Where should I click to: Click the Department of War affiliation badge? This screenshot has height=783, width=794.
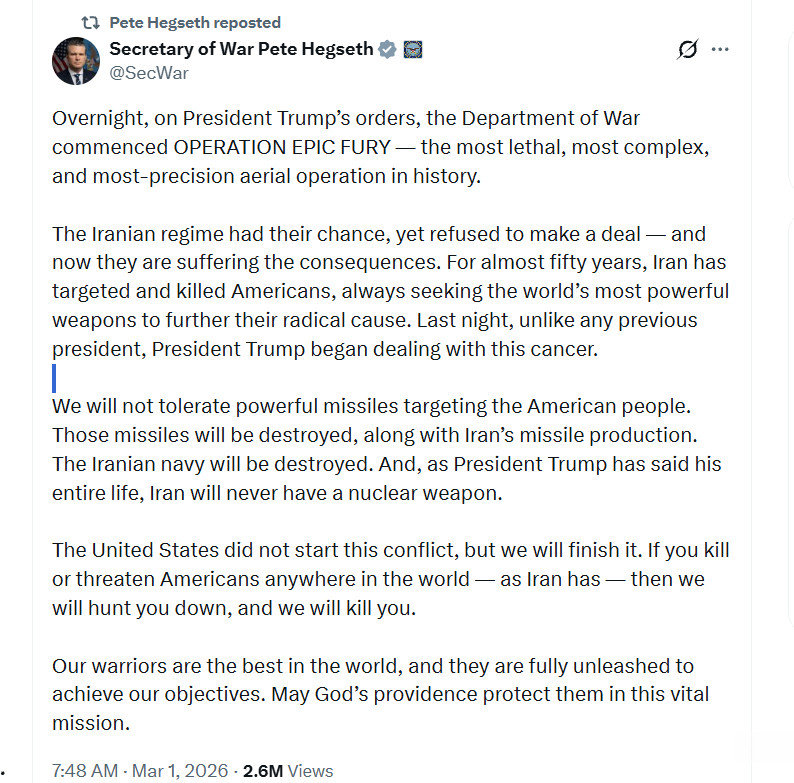click(411, 49)
